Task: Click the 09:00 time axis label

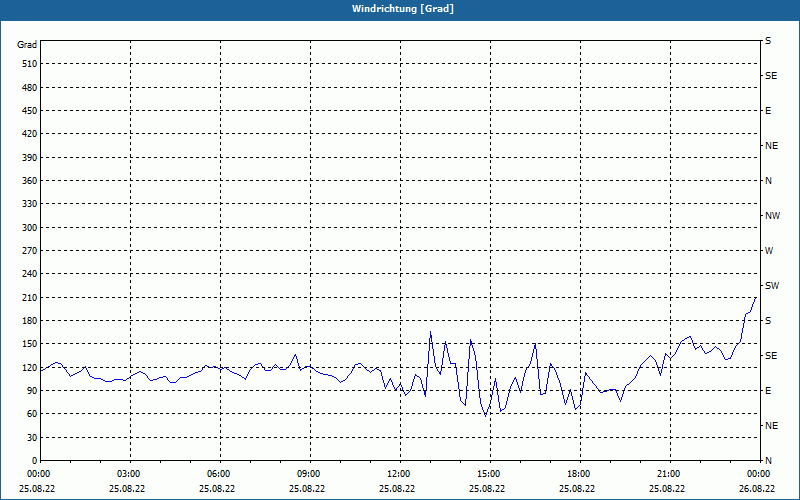Action: [310, 473]
